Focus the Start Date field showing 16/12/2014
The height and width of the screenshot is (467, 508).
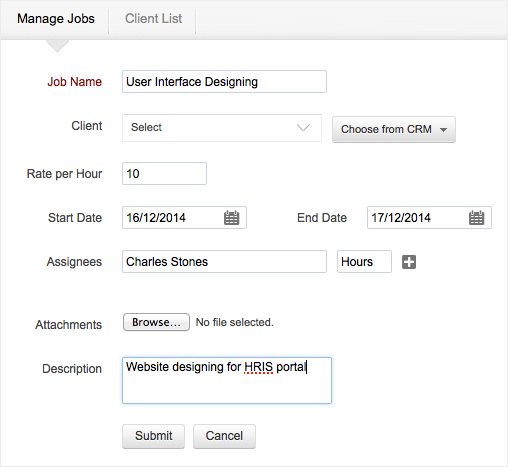184,217
